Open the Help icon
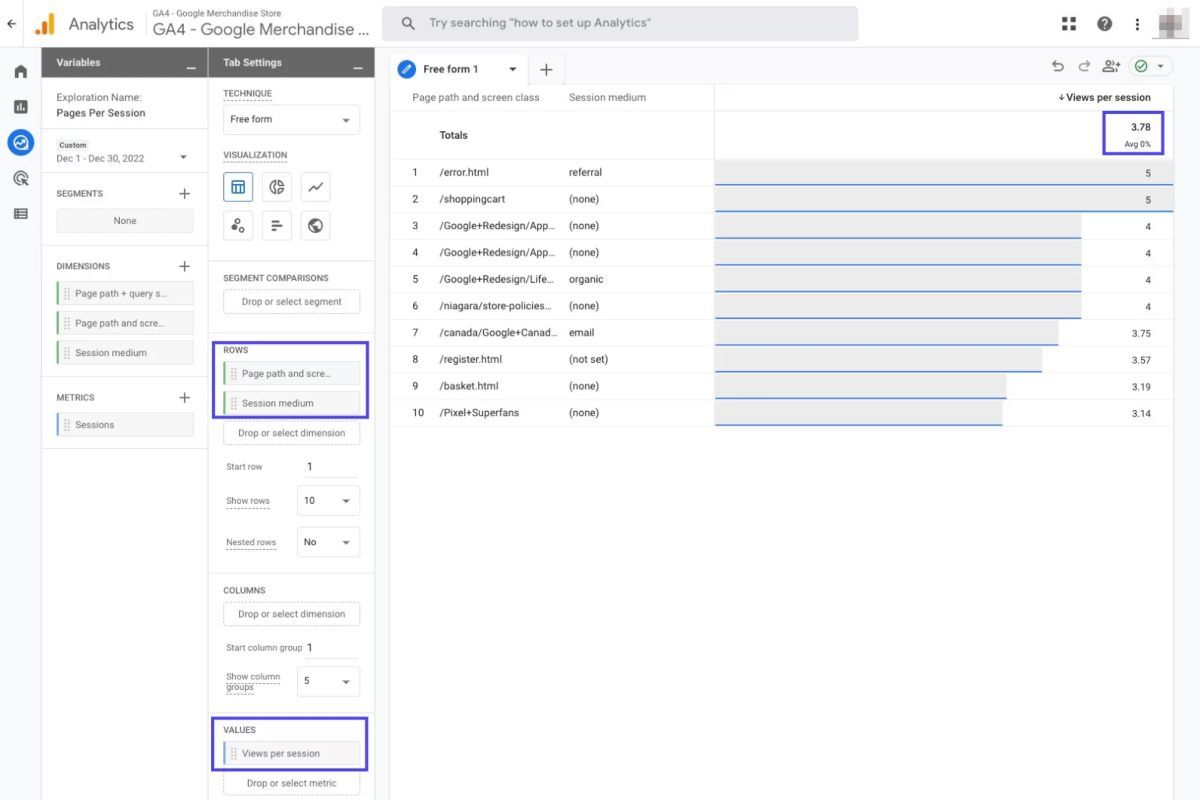 [1104, 24]
